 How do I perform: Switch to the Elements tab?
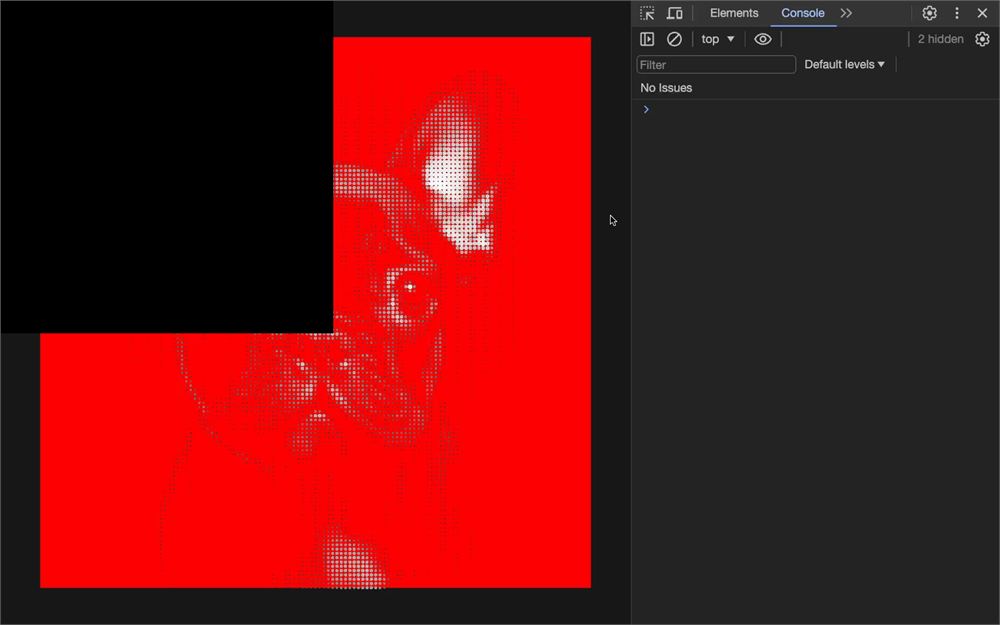pyautogui.click(x=734, y=13)
